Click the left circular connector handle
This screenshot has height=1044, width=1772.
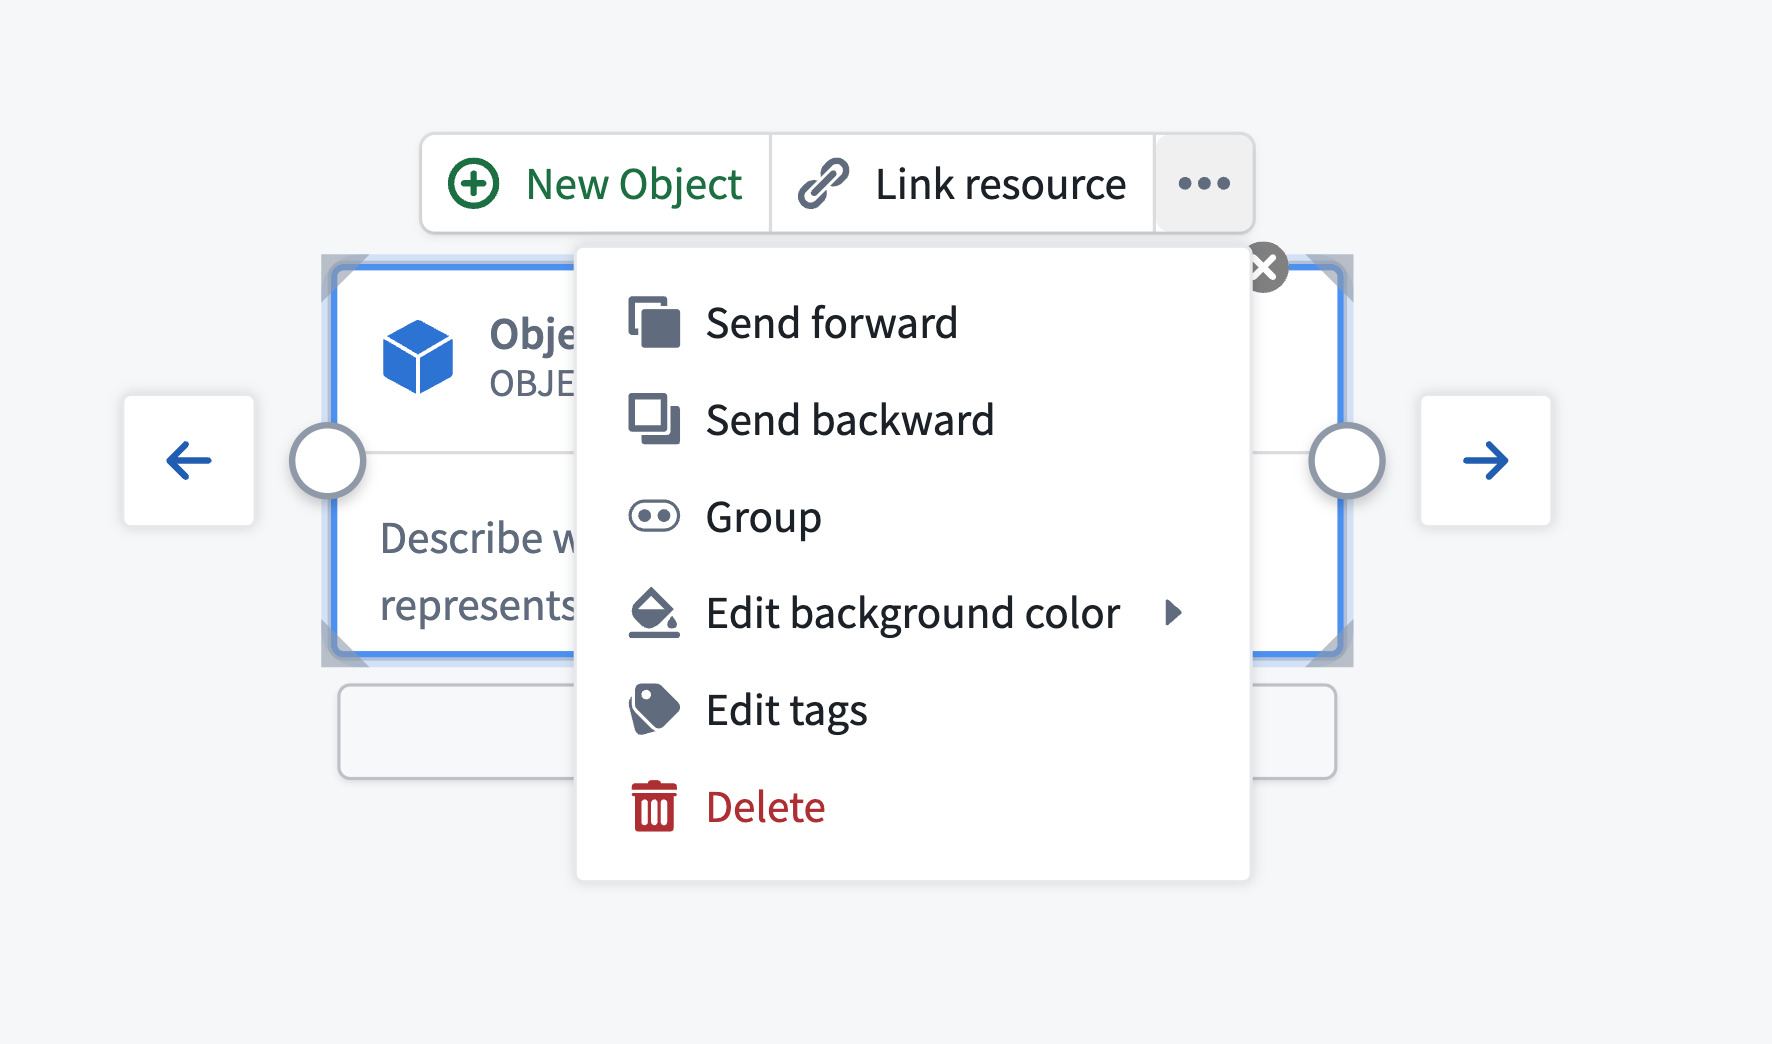coord(327,461)
